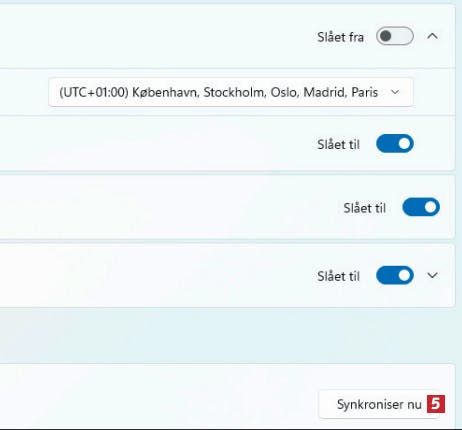Click the Slået til label under the time zone dropdown
The height and width of the screenshot is (430, 462).
pos(338,145)
